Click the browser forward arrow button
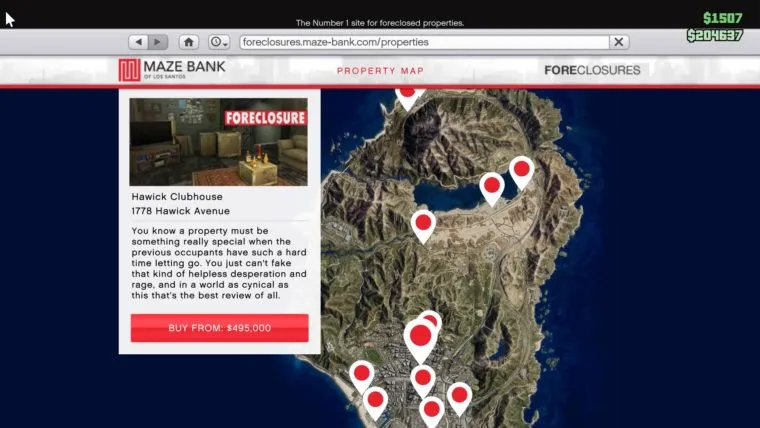760x428 pixels. pos(158,42)
